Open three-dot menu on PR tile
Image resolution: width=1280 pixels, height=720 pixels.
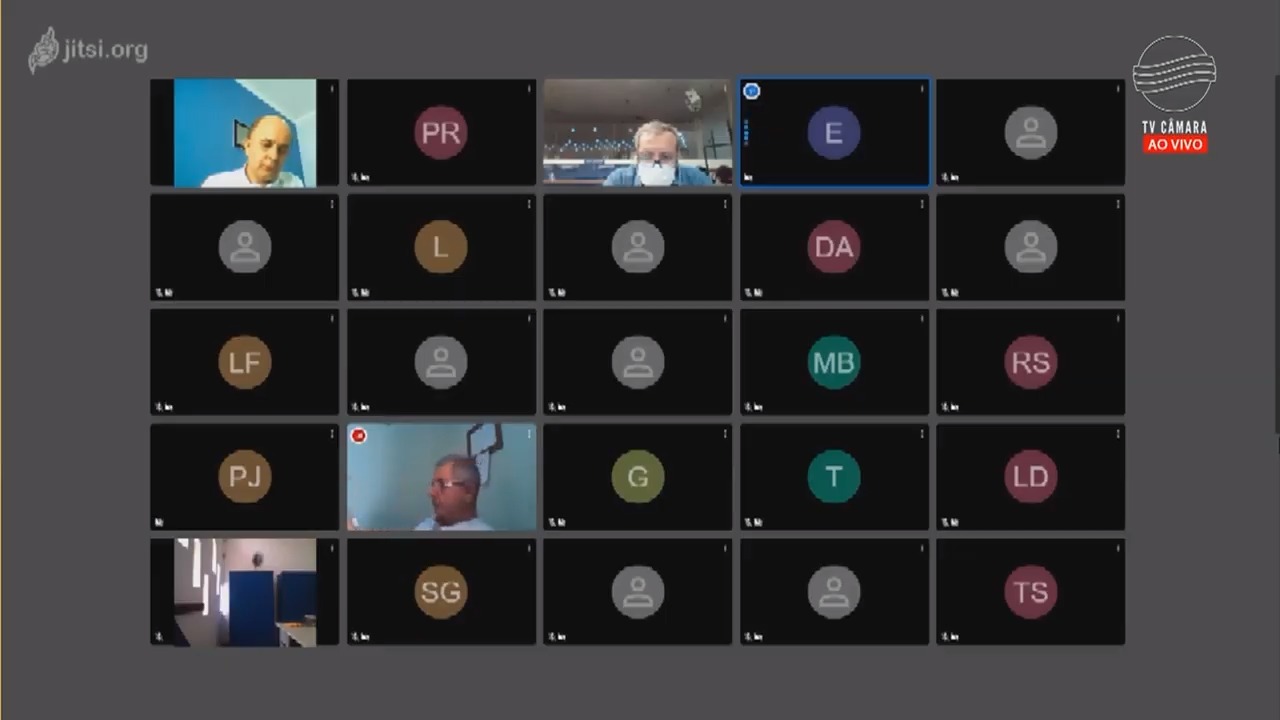pyautogui.click(x=529, y=90)
